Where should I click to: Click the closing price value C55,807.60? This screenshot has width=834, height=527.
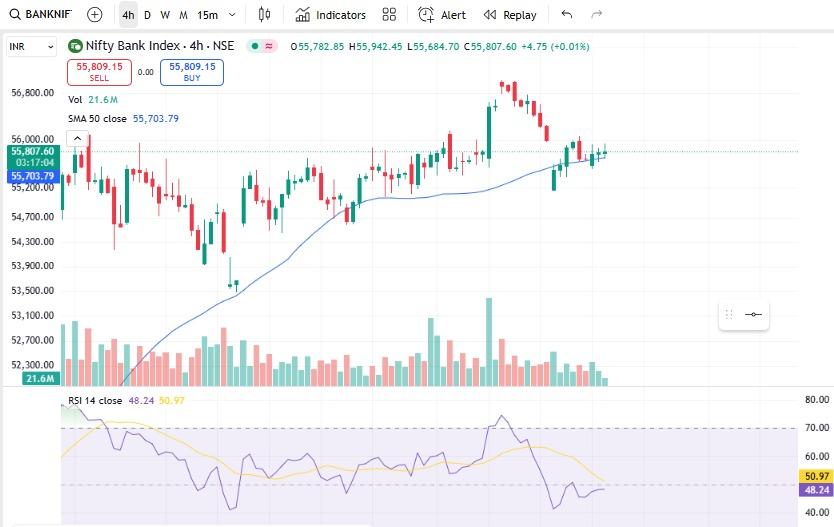click(490, 47)
